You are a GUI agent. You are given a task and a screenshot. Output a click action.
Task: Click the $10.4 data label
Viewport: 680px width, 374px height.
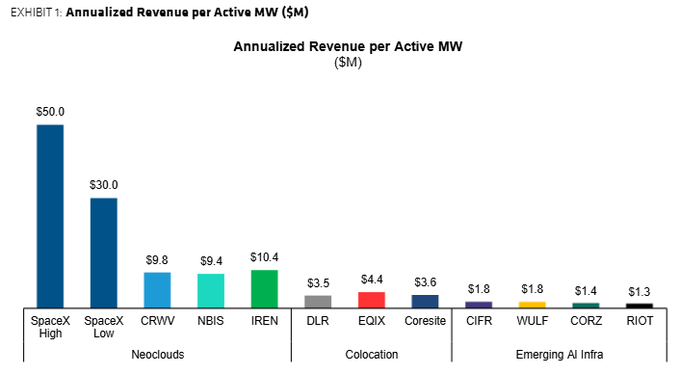(264, 257)
